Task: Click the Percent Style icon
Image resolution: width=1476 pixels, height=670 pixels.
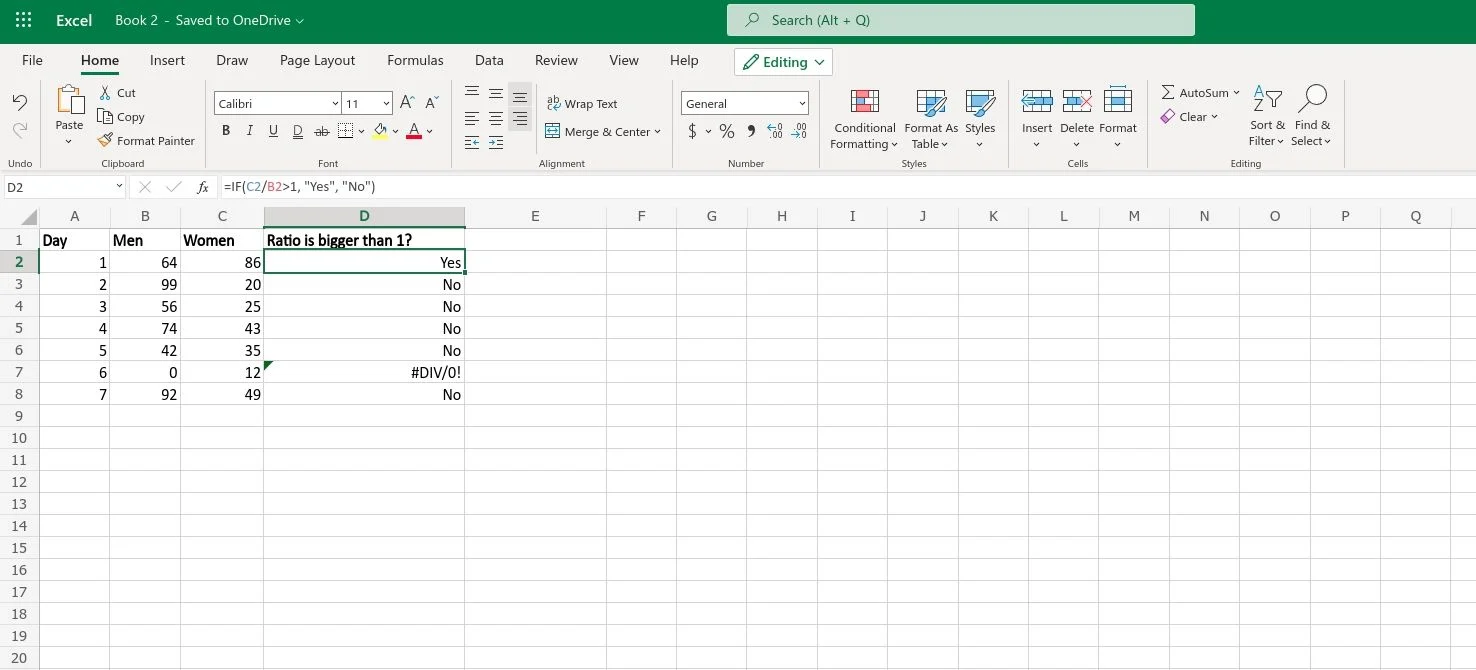Action: point(727,131)
